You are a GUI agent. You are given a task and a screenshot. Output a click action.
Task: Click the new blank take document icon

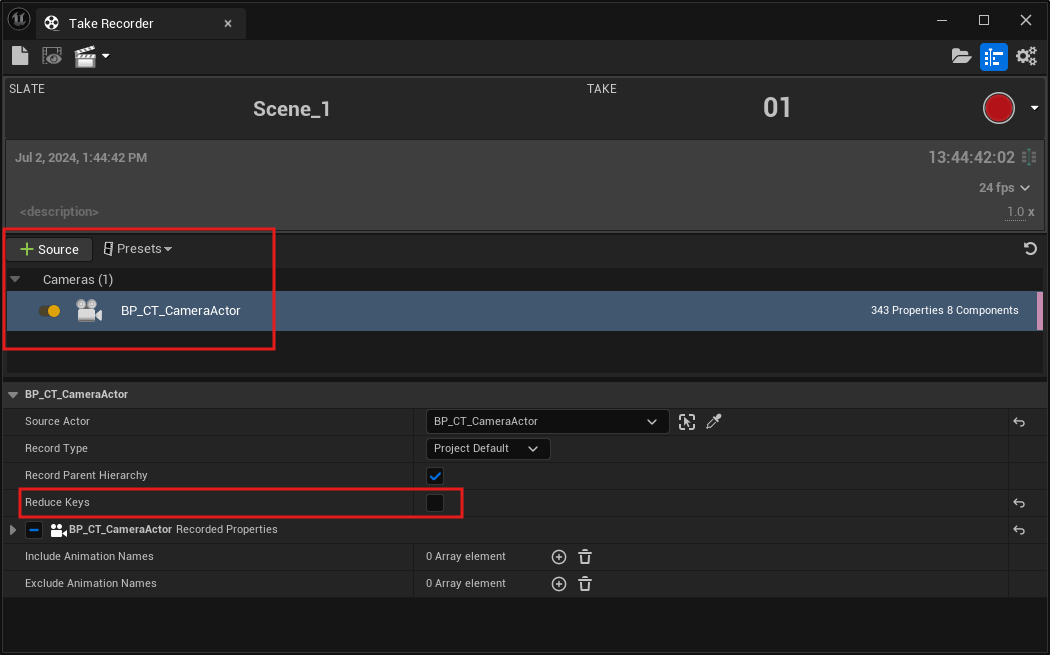[x=20, y=56]
